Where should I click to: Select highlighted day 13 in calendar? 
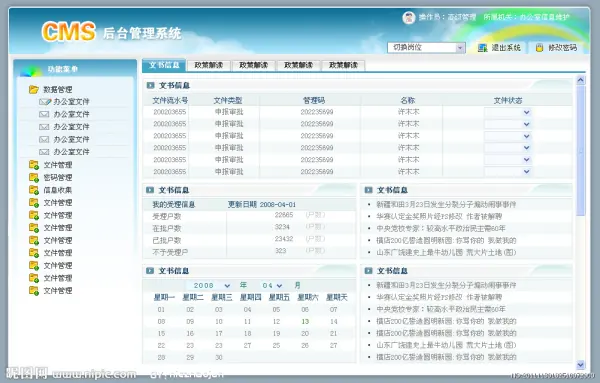[305, 321]
